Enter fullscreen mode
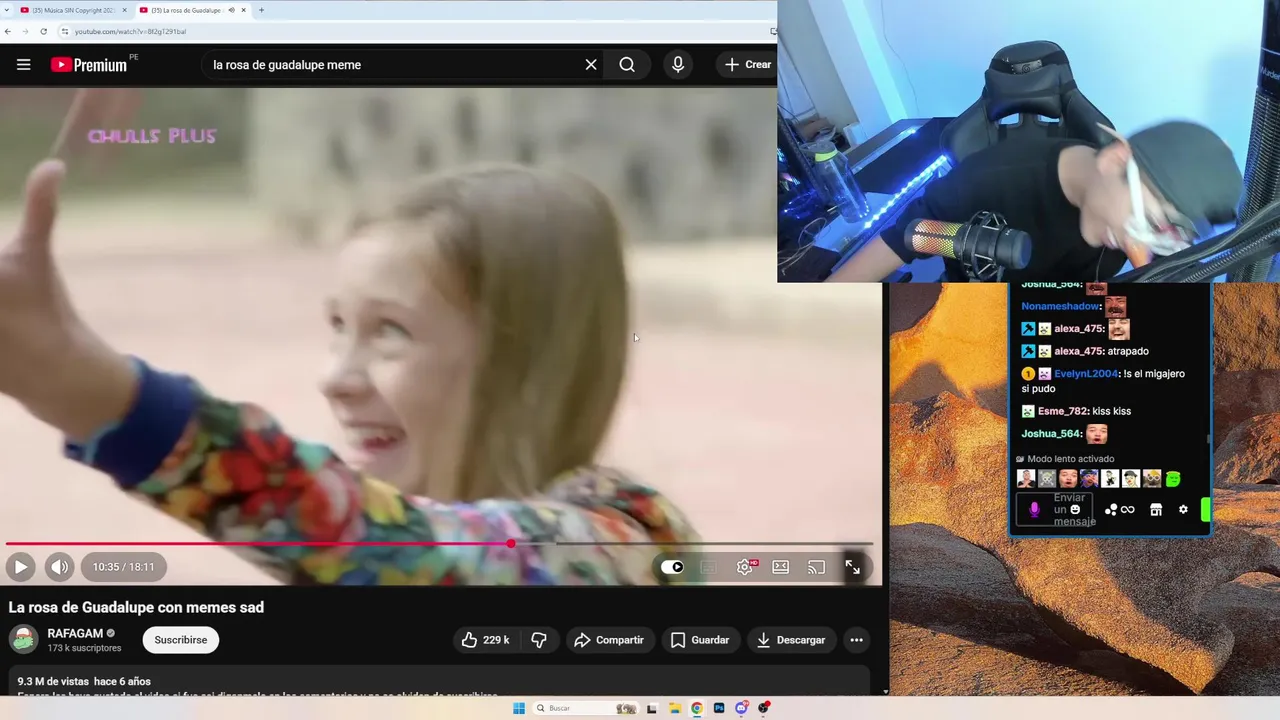The width and height of the screenshot is (1280, 720). click(x=853, y=567)
